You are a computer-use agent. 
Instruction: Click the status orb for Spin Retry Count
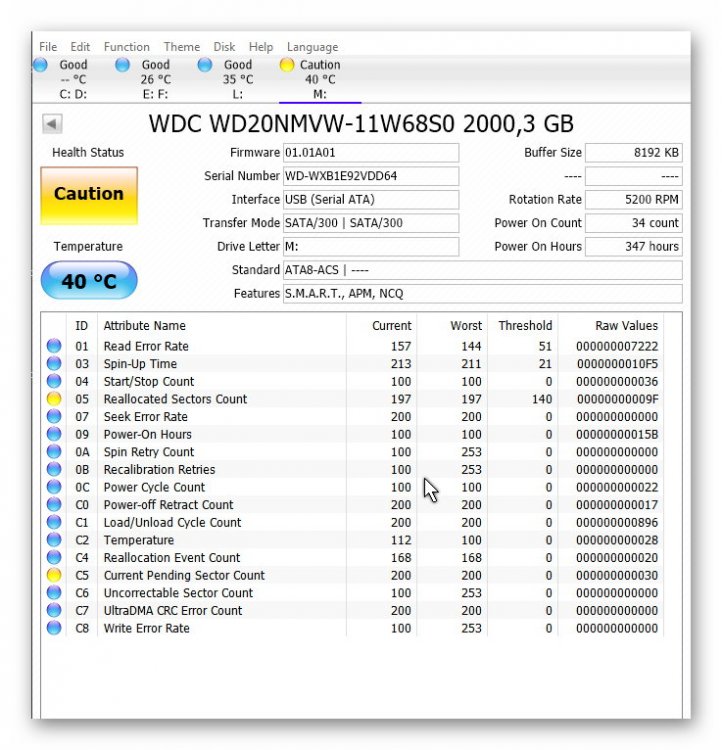(54, 452)
